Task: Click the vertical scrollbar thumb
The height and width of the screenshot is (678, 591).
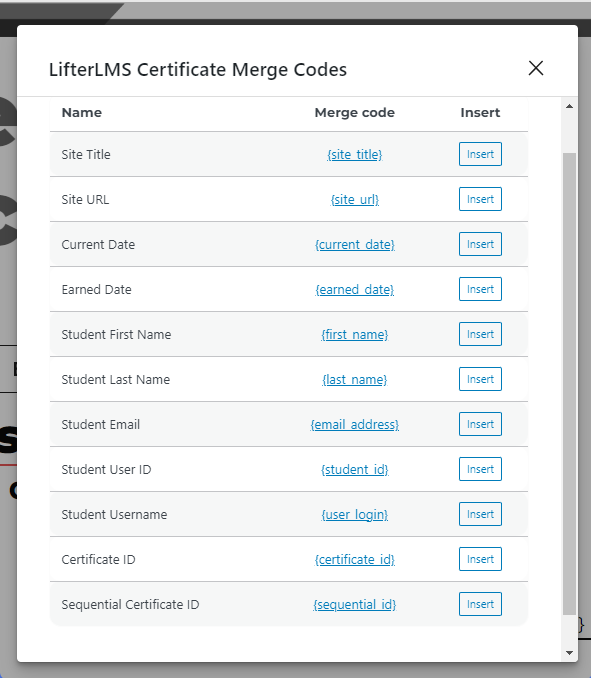Action: coord(569,384)
